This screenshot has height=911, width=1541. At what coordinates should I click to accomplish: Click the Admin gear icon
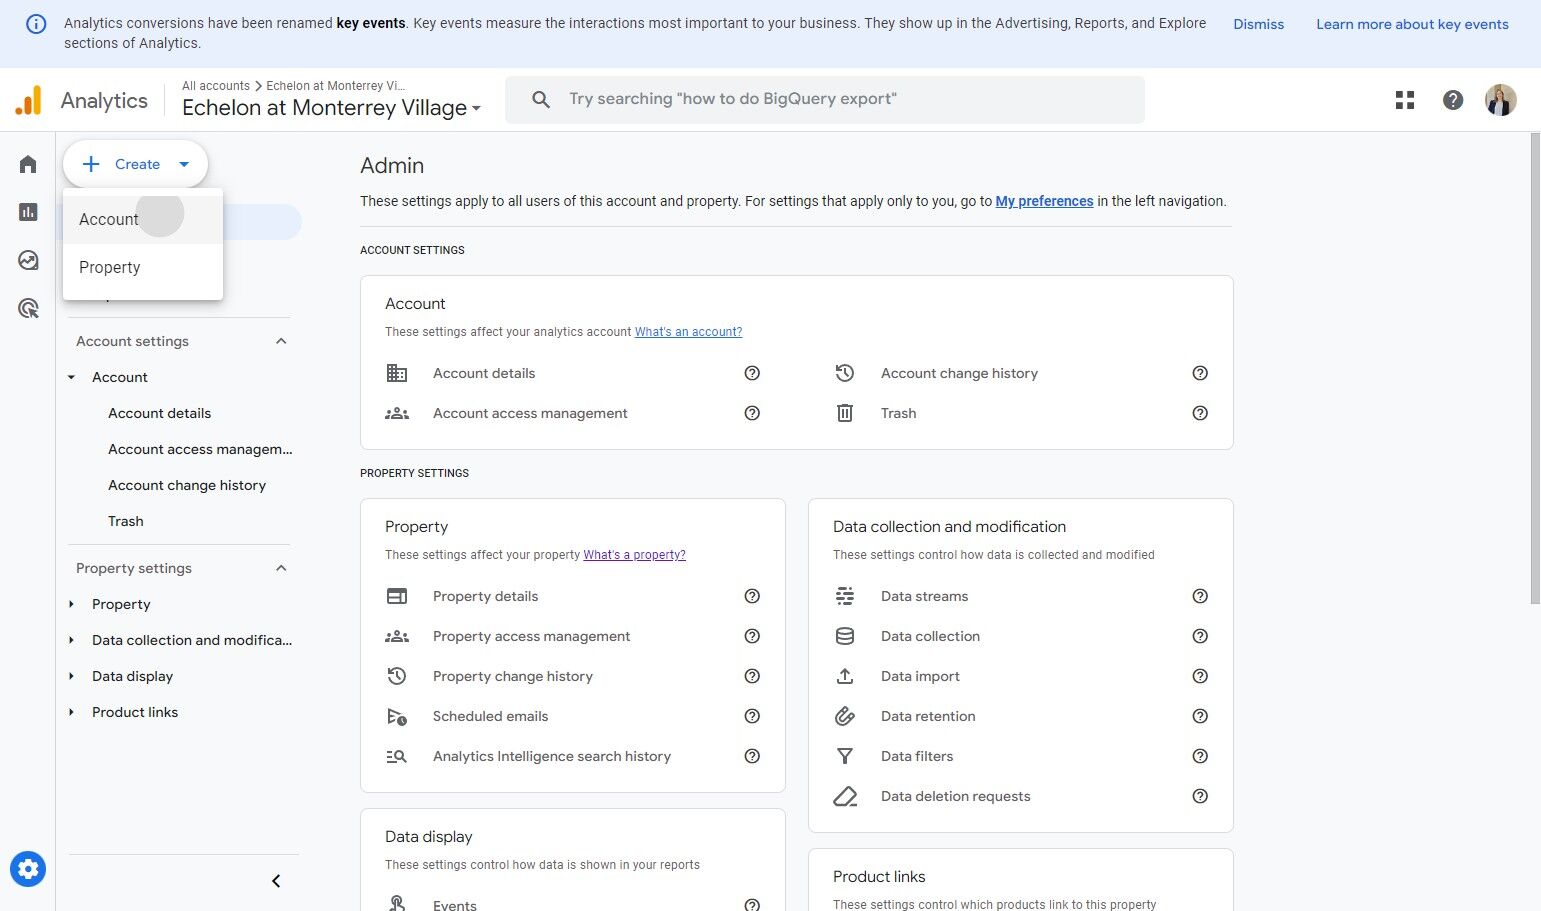[x=28, y=869]
